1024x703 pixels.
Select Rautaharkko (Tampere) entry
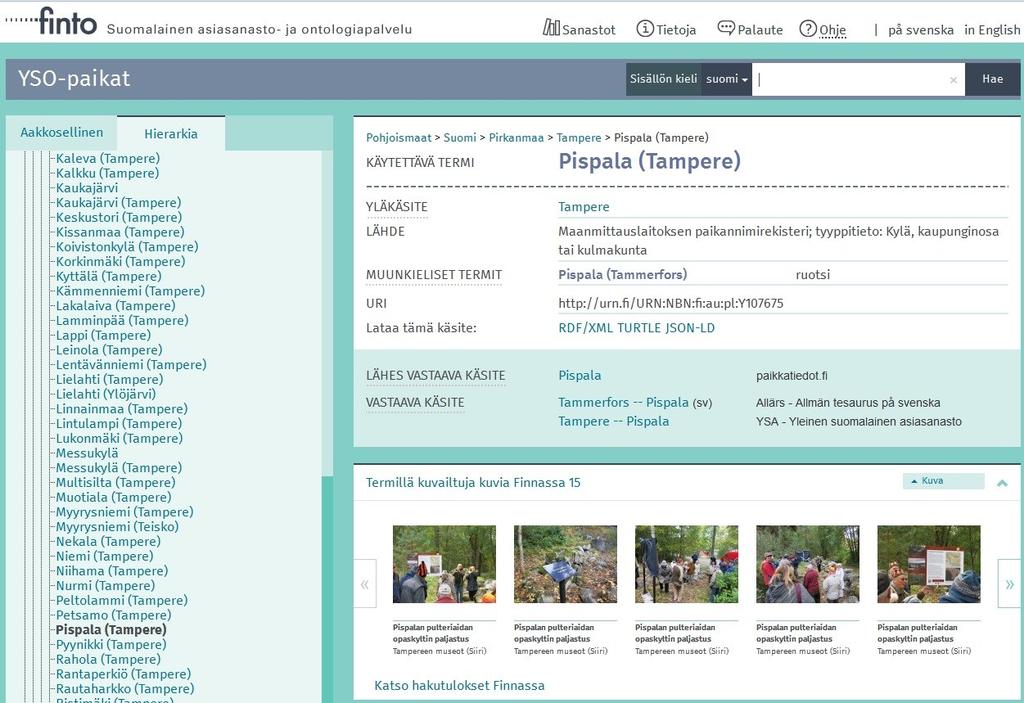[125, 689]
